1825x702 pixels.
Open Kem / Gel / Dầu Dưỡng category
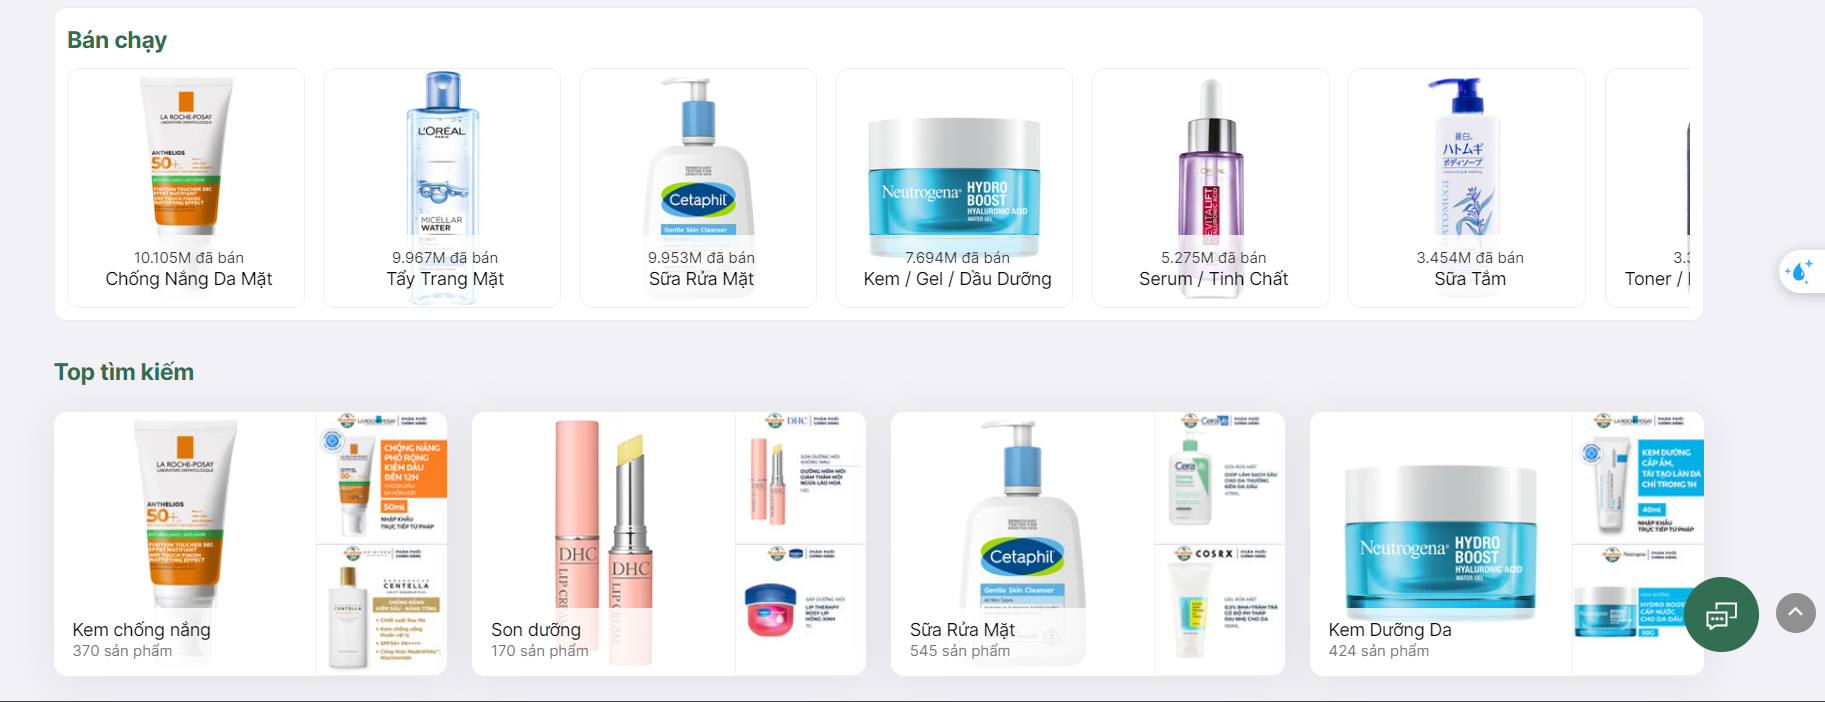(955, 188)
